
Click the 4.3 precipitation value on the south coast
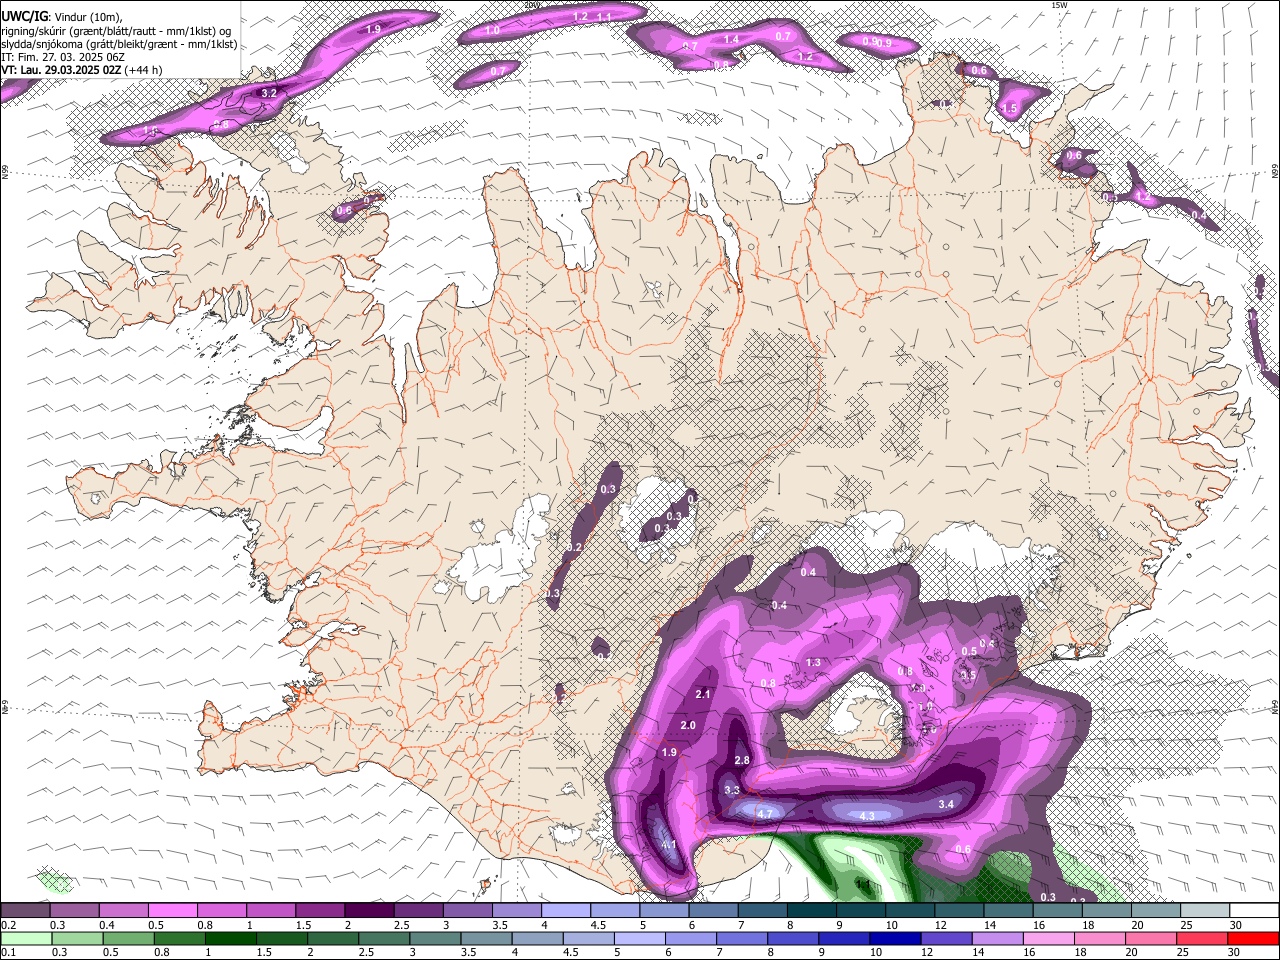coord(867,816)
